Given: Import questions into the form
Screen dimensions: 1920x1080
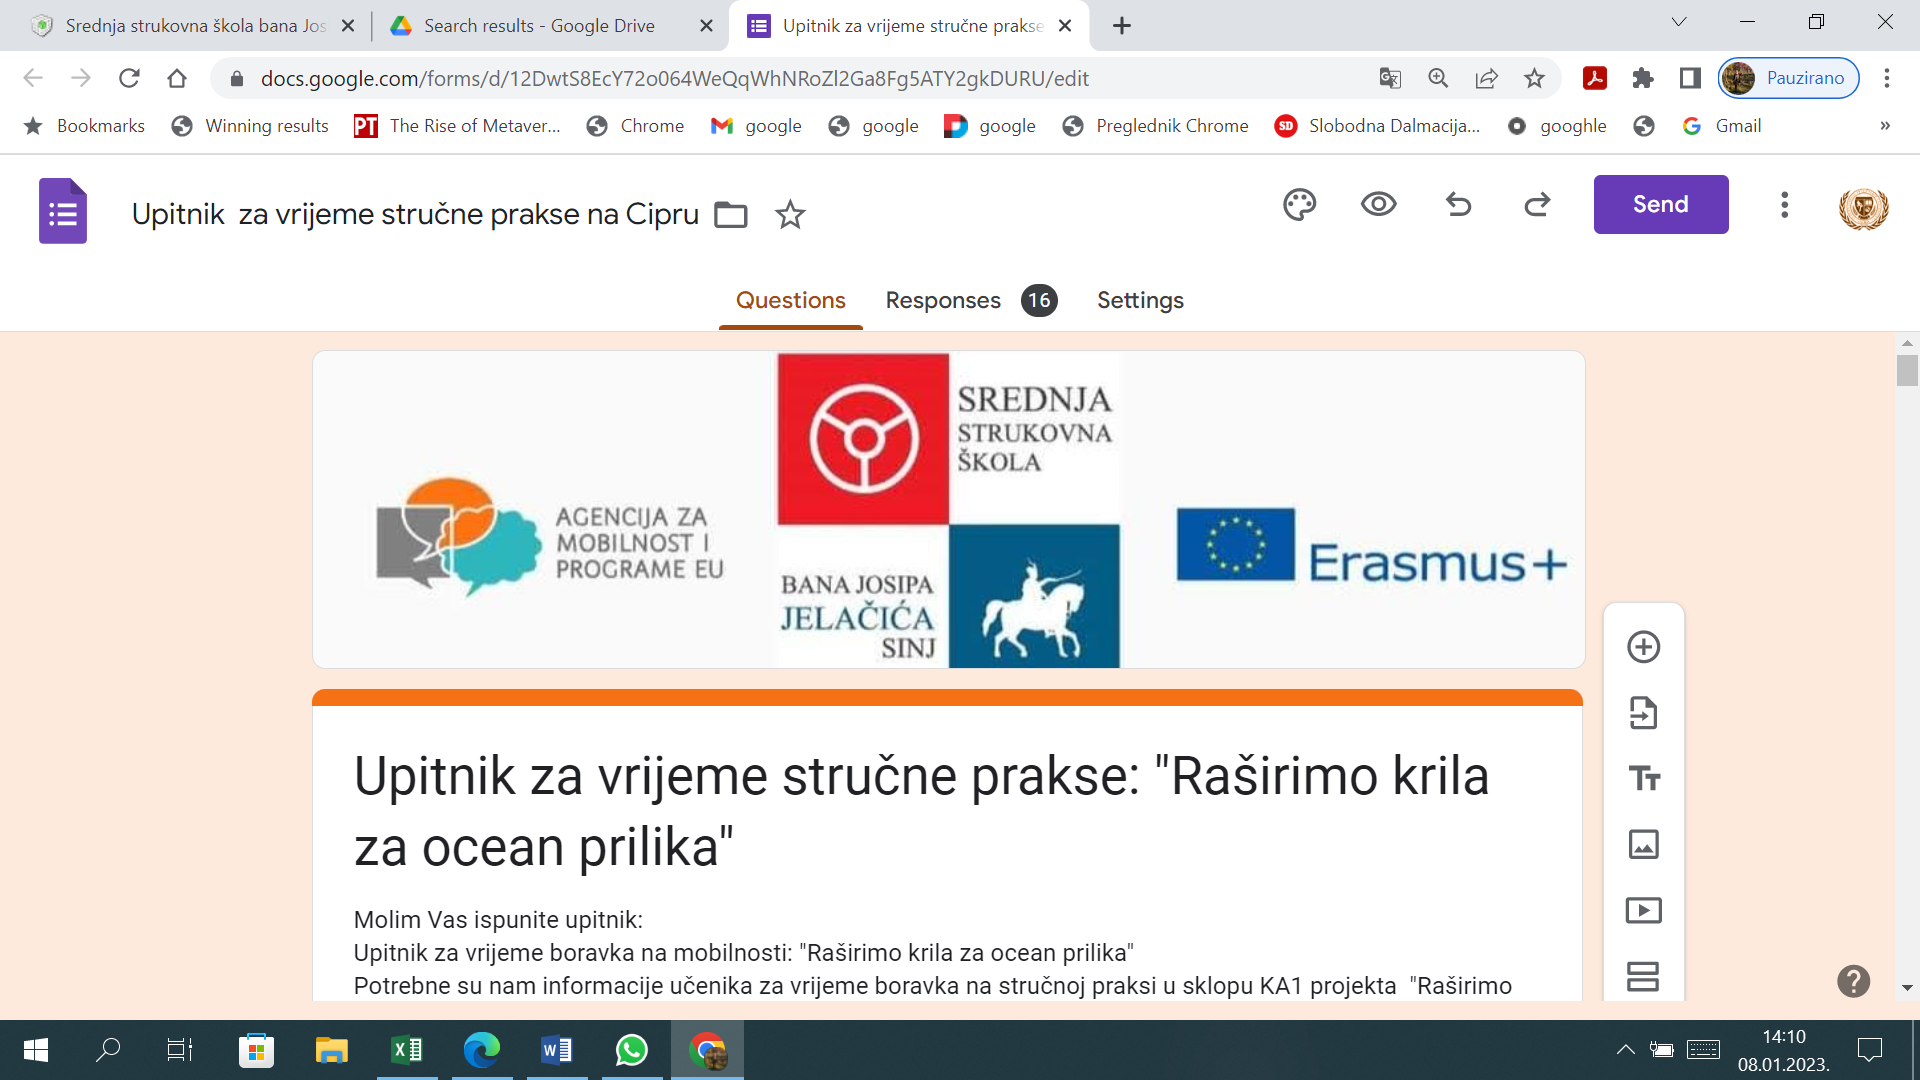Looking at the screenshot, I should click(x=1644, y=713).
